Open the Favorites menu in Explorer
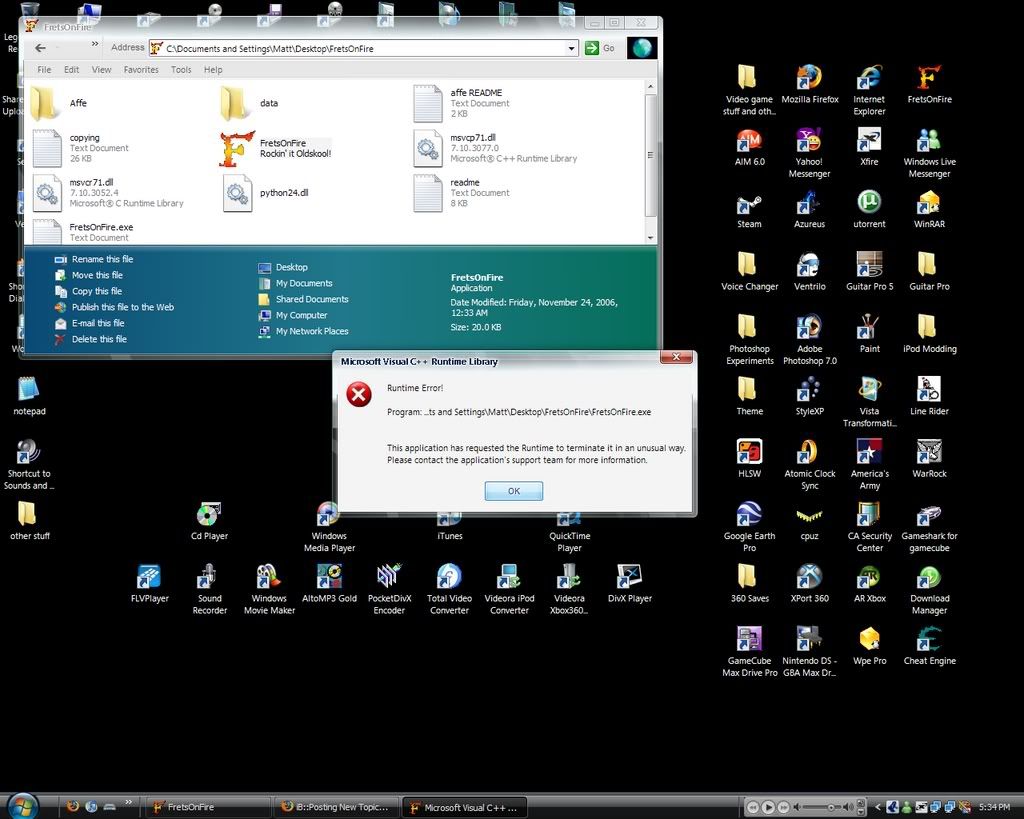 (141, 70)
